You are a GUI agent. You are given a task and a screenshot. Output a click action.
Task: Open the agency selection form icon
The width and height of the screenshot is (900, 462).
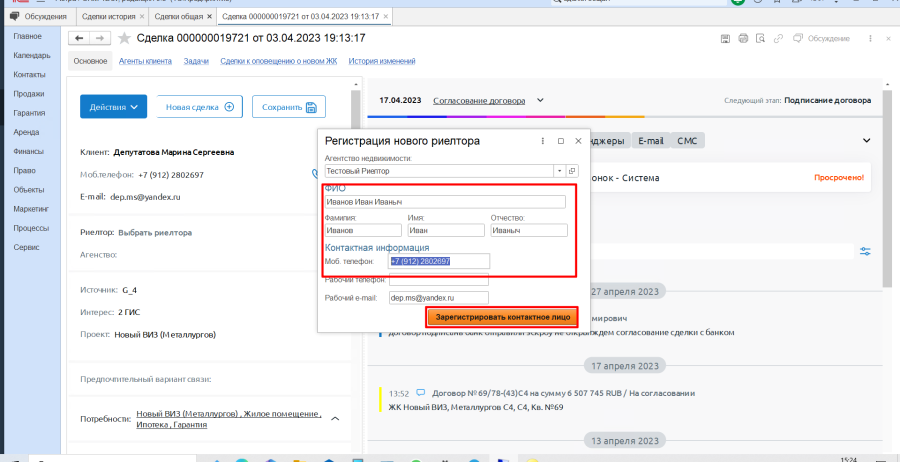click(x=573, y=171)
